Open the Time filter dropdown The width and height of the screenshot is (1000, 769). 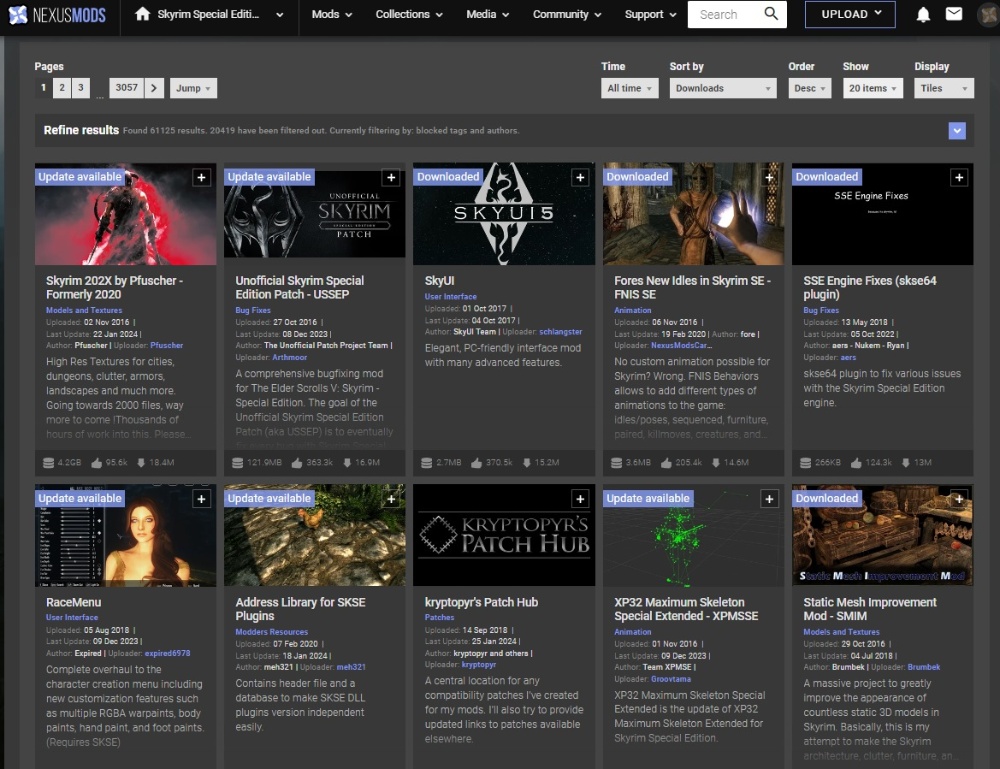click(629, 88)
